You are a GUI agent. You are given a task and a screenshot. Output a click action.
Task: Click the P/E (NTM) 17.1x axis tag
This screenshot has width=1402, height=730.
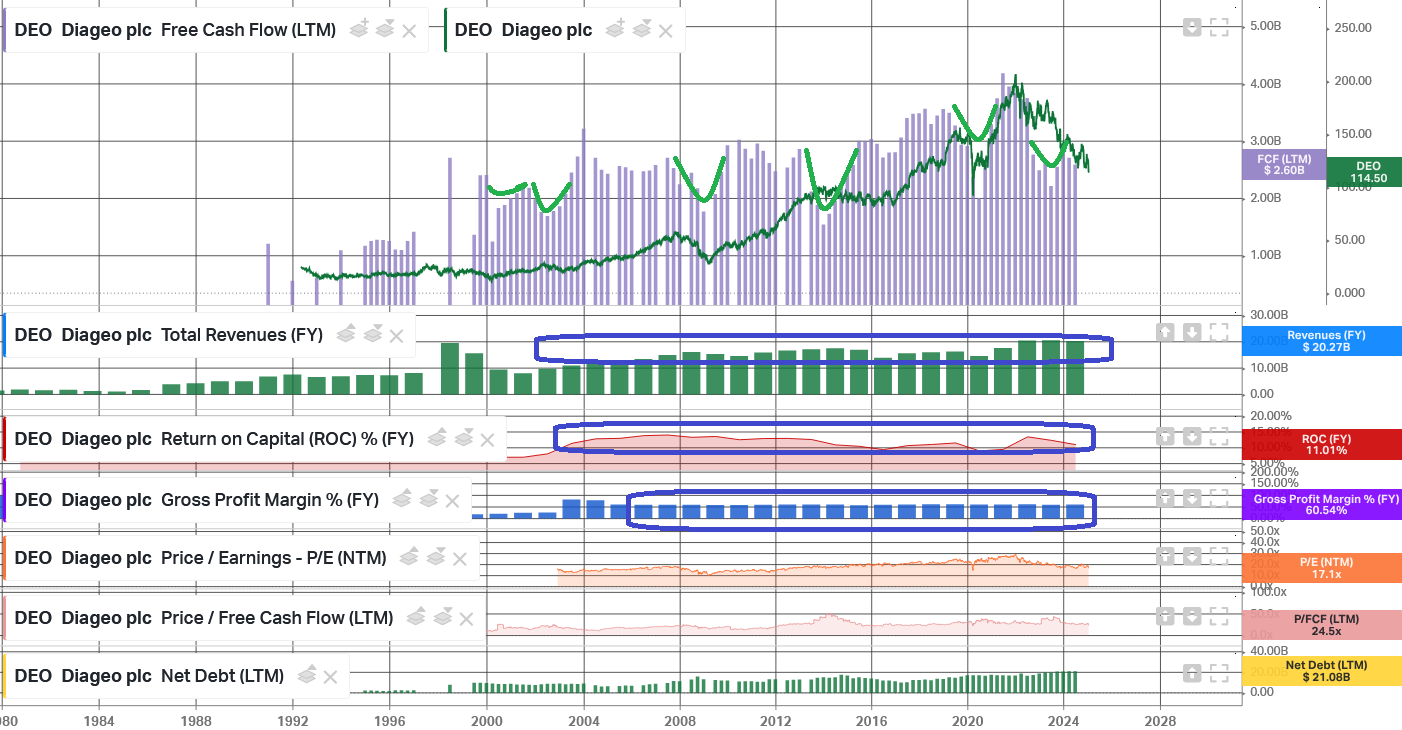[1322, 568]
